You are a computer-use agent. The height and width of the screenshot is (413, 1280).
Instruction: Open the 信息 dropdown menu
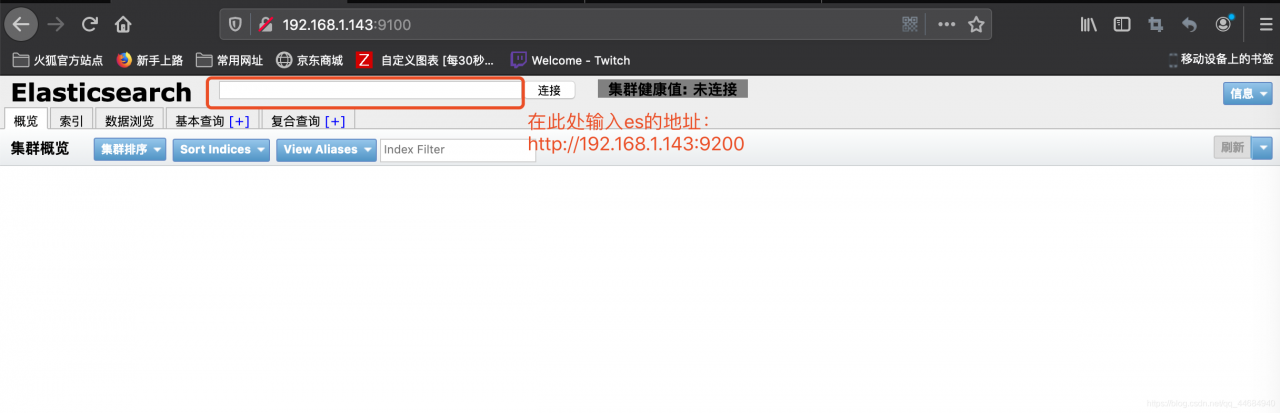click(x=1248, y=93)
